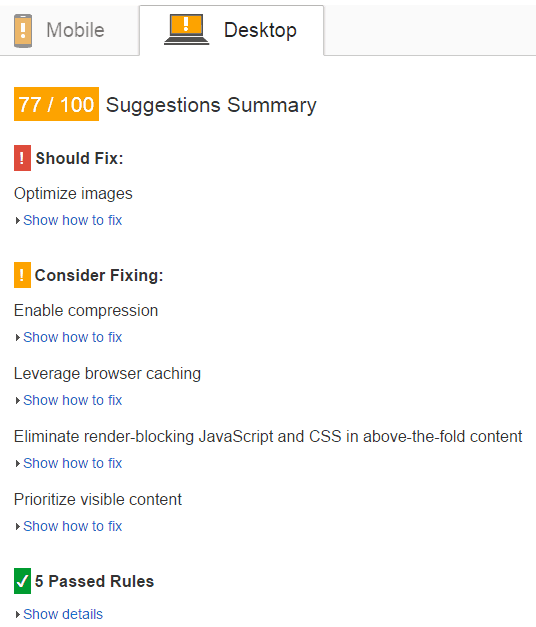The height and width of the screenshot is (627, 536).
Task: Click the disclosure triangle under Optimize images
Action: click(x=18, y=221)
